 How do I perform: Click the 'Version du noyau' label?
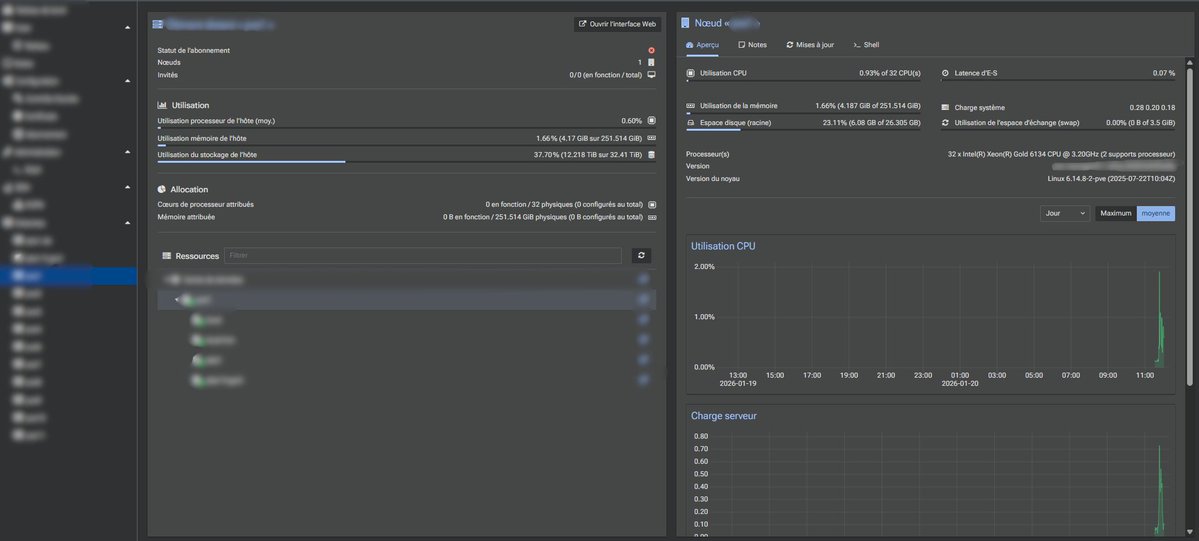tap(713, 178)
